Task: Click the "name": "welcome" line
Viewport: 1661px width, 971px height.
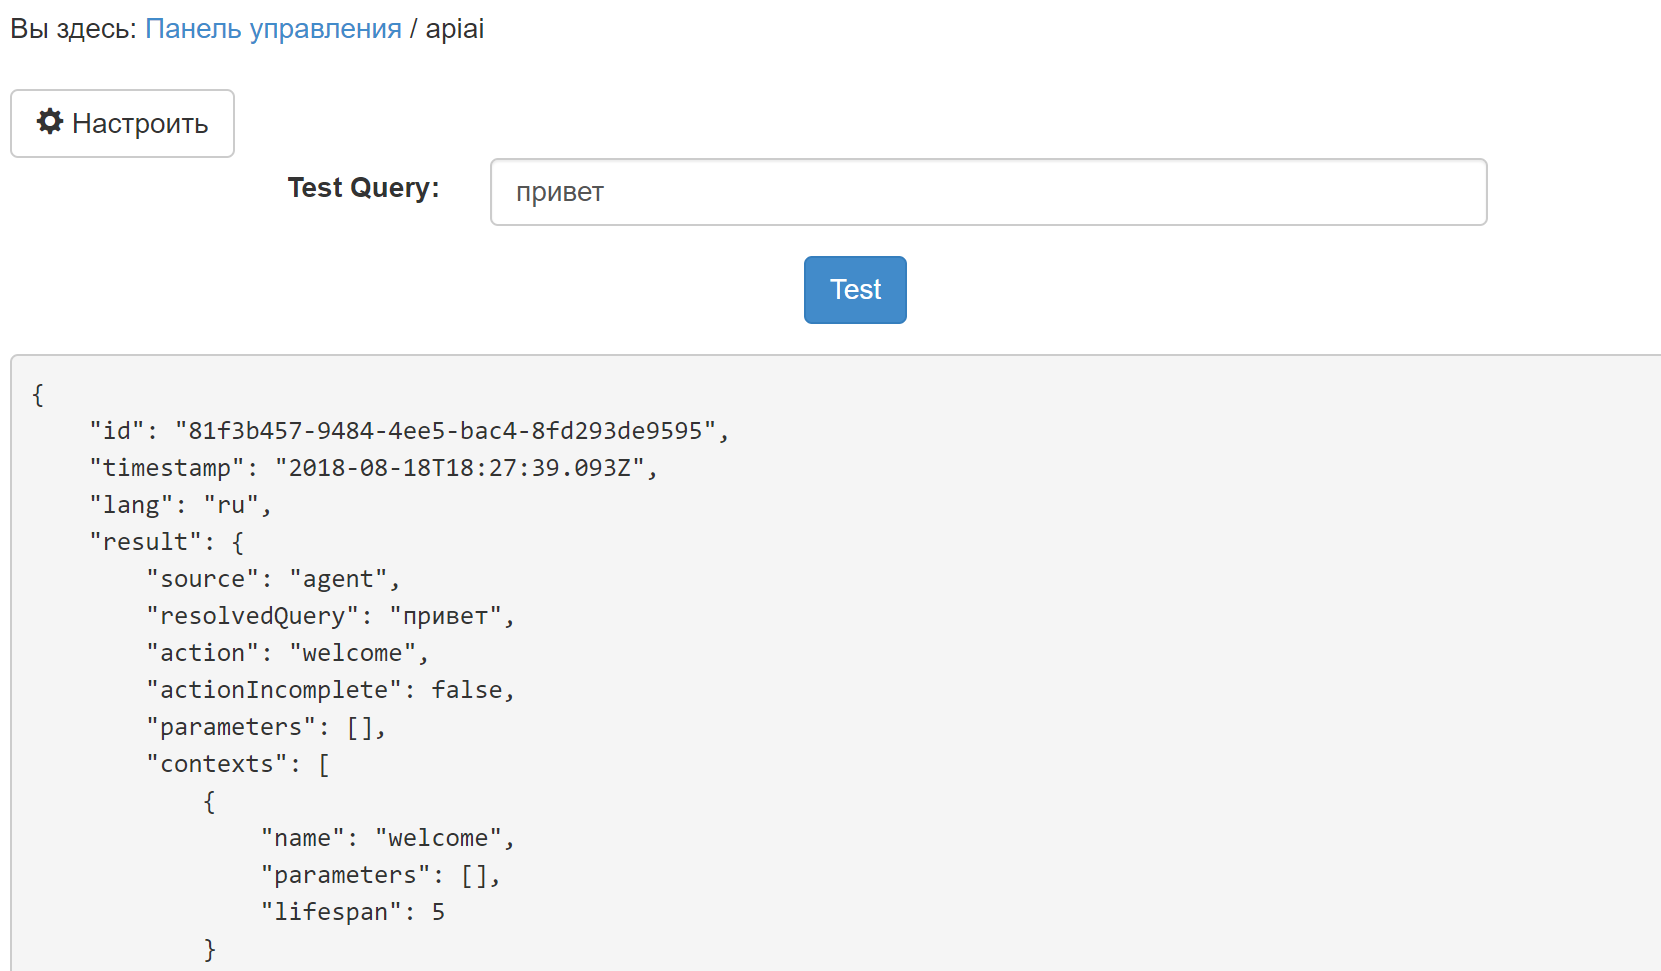Action: click(x=387, y=838)
